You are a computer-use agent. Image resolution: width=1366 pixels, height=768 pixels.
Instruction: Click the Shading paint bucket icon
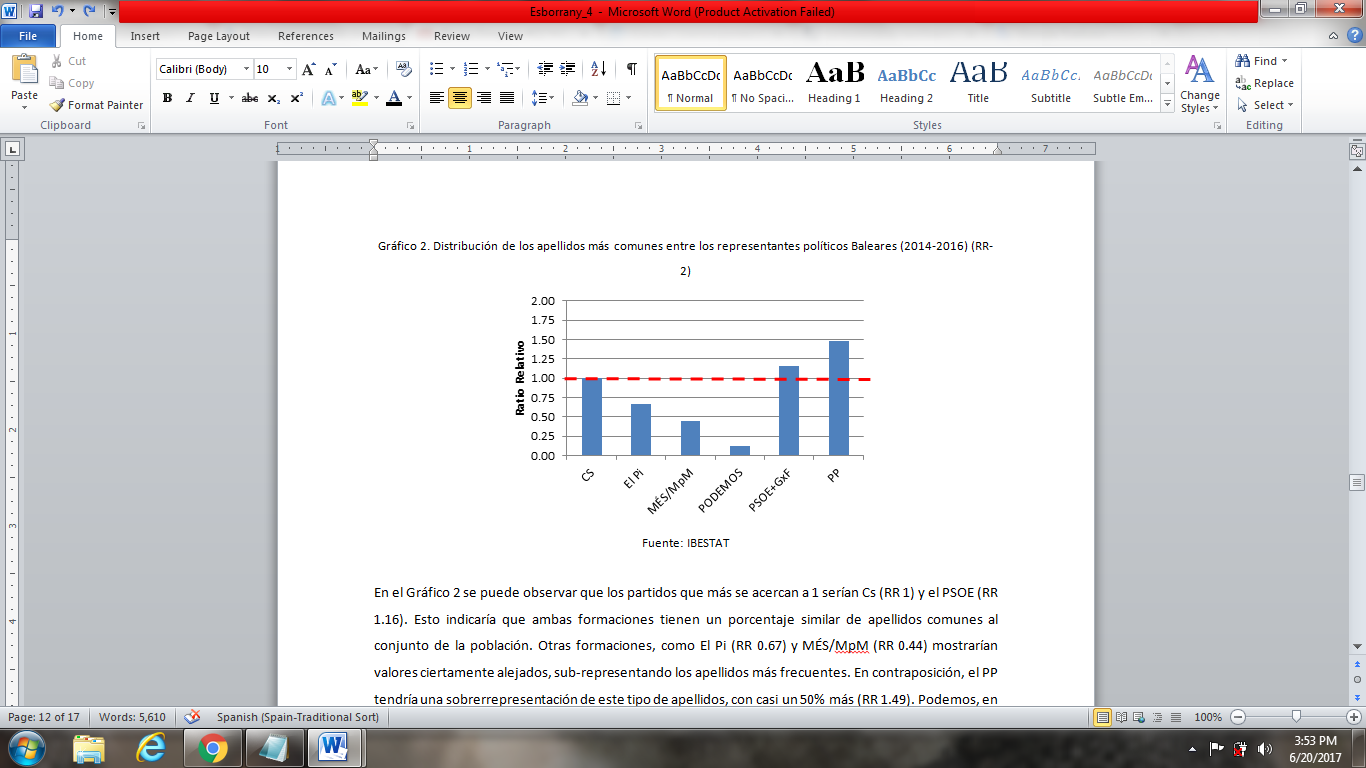click(580, 98)
